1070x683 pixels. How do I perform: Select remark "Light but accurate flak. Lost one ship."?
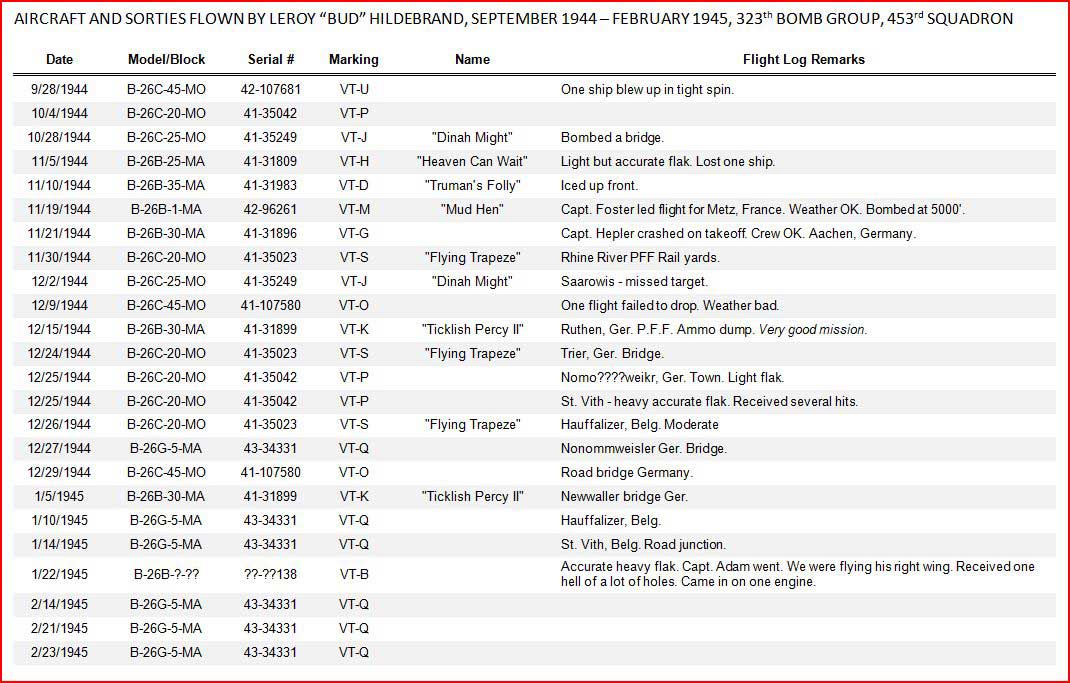click(668, 161)
